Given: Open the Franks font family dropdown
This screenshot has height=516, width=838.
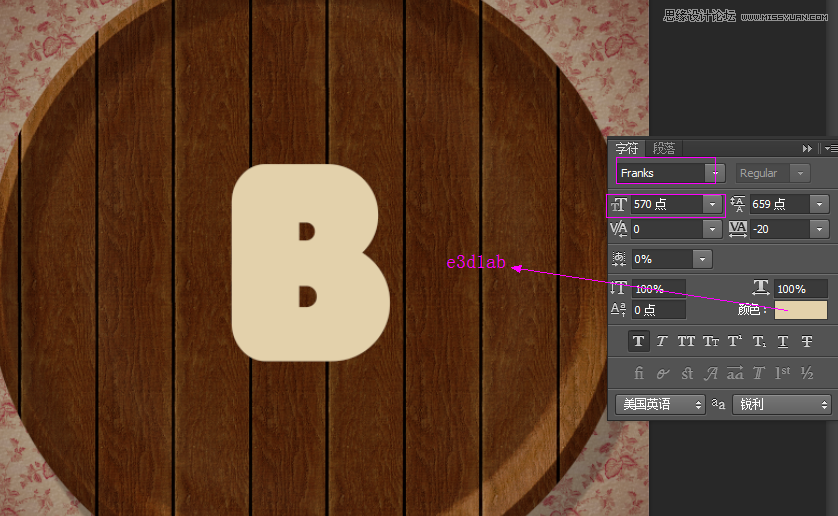Looking at the screenshot, I should [715, 173].
